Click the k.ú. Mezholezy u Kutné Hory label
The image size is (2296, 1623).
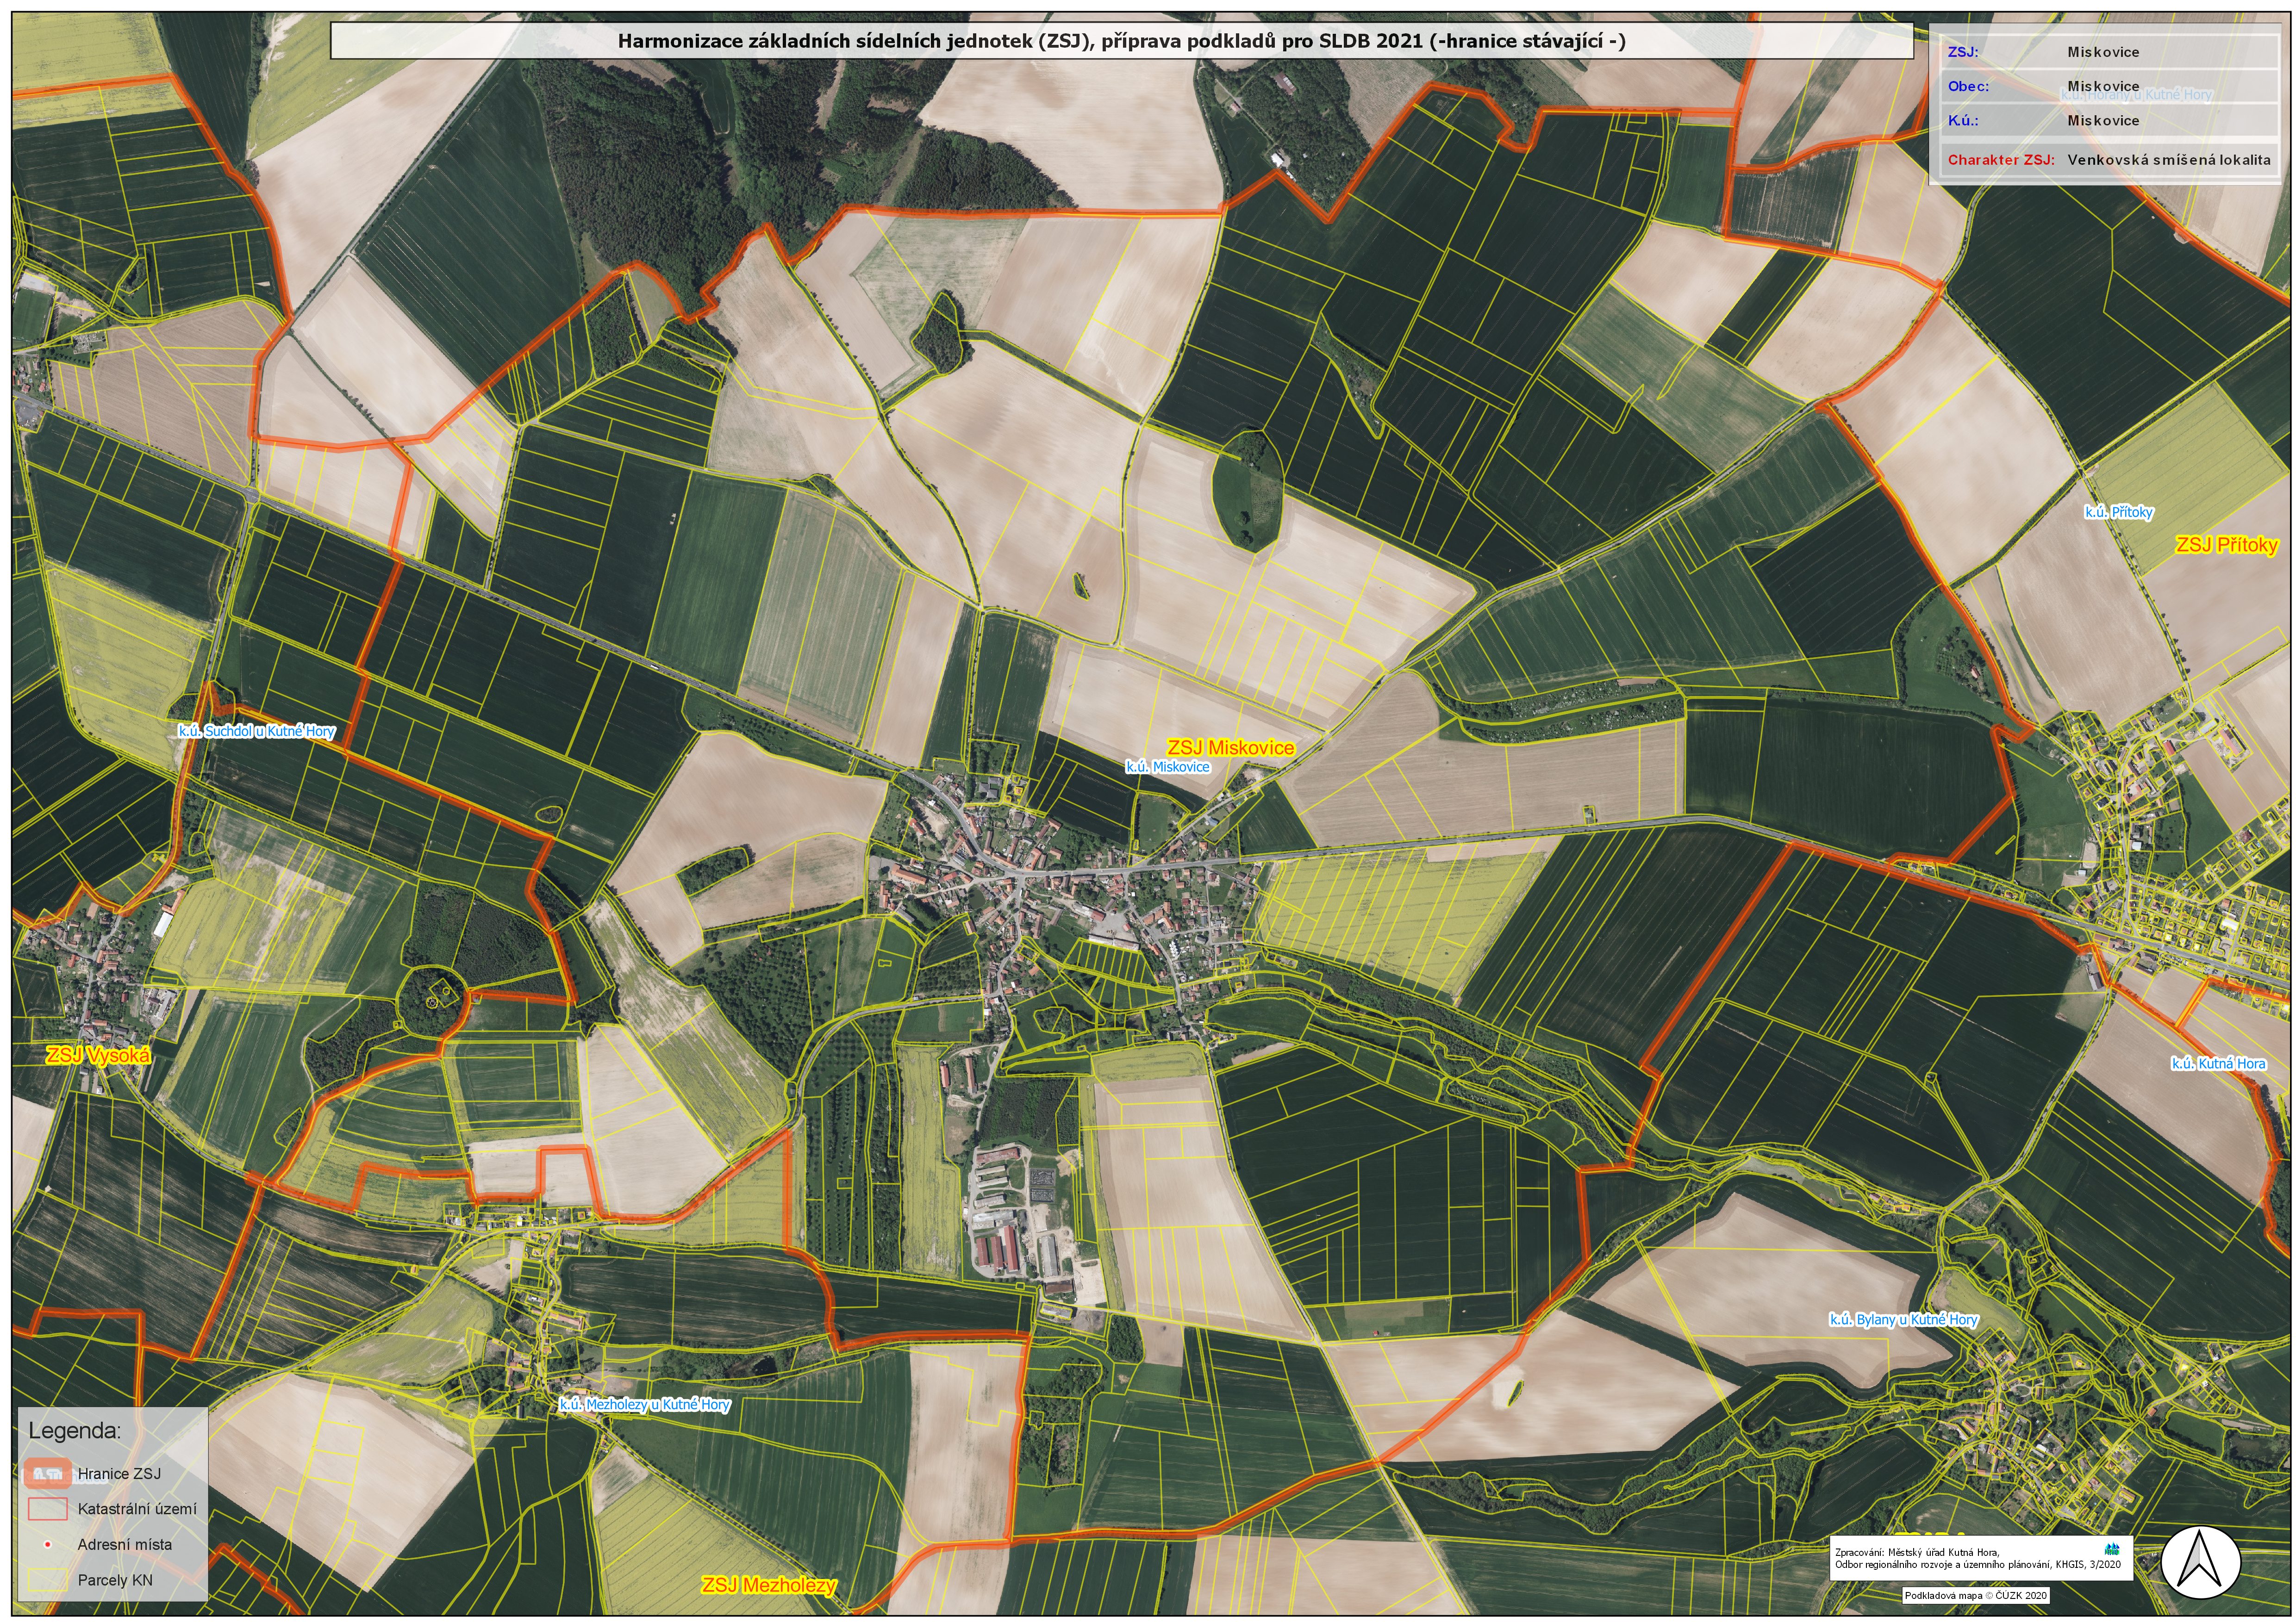pos(644,1405)
